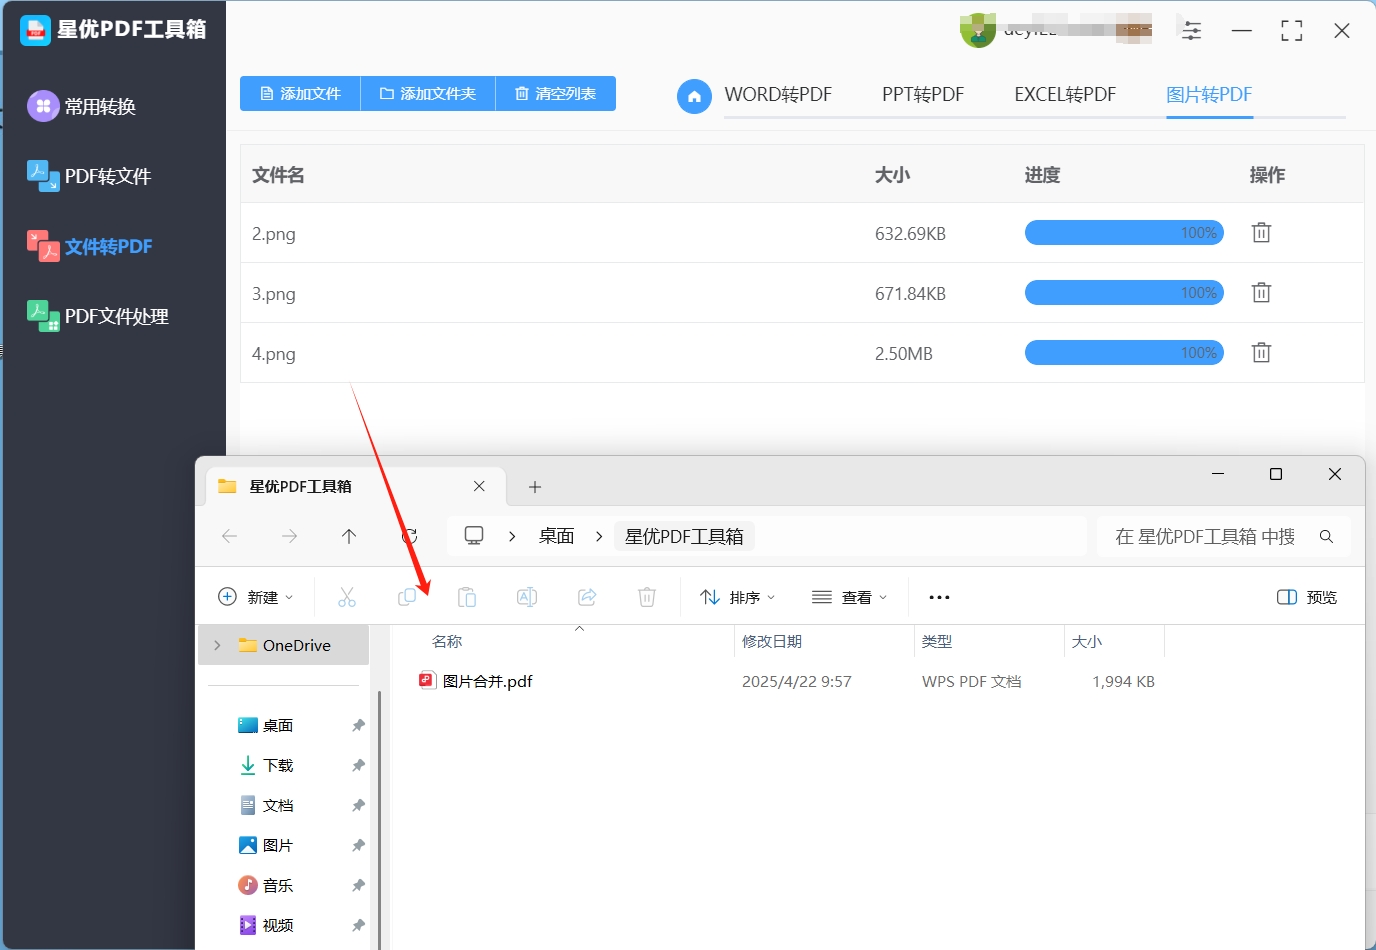The width and height of the screenshot is (1376, 950).
Task: Delete the 2.png row with its trash icon
Action: [1261, 233]
